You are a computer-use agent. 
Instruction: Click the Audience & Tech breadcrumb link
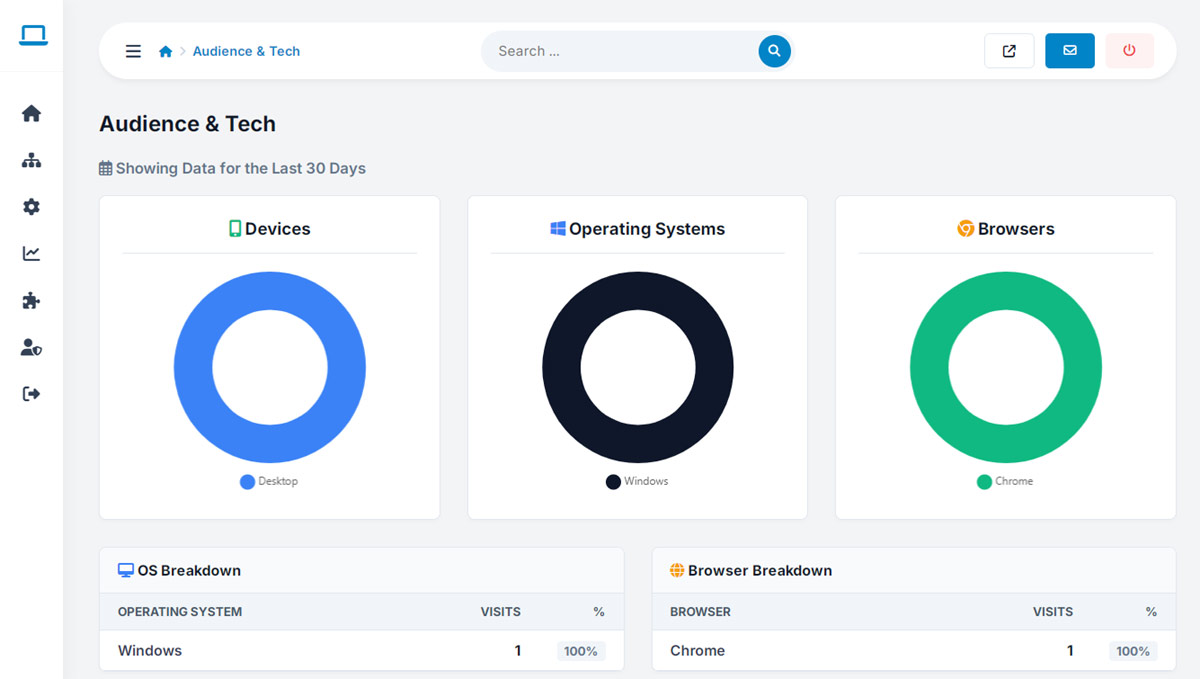(x=246, y=51)
